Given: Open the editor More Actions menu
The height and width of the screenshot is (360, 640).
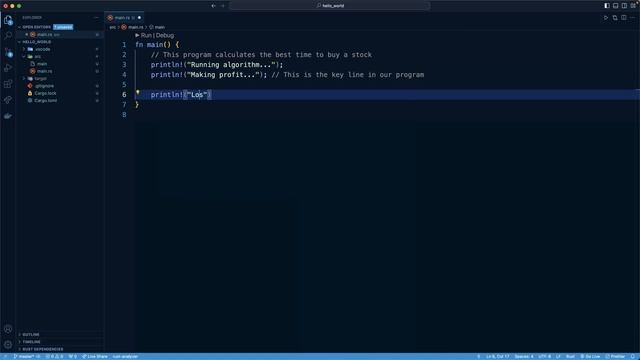Looking at the screenshot, I should pos(633,18).
